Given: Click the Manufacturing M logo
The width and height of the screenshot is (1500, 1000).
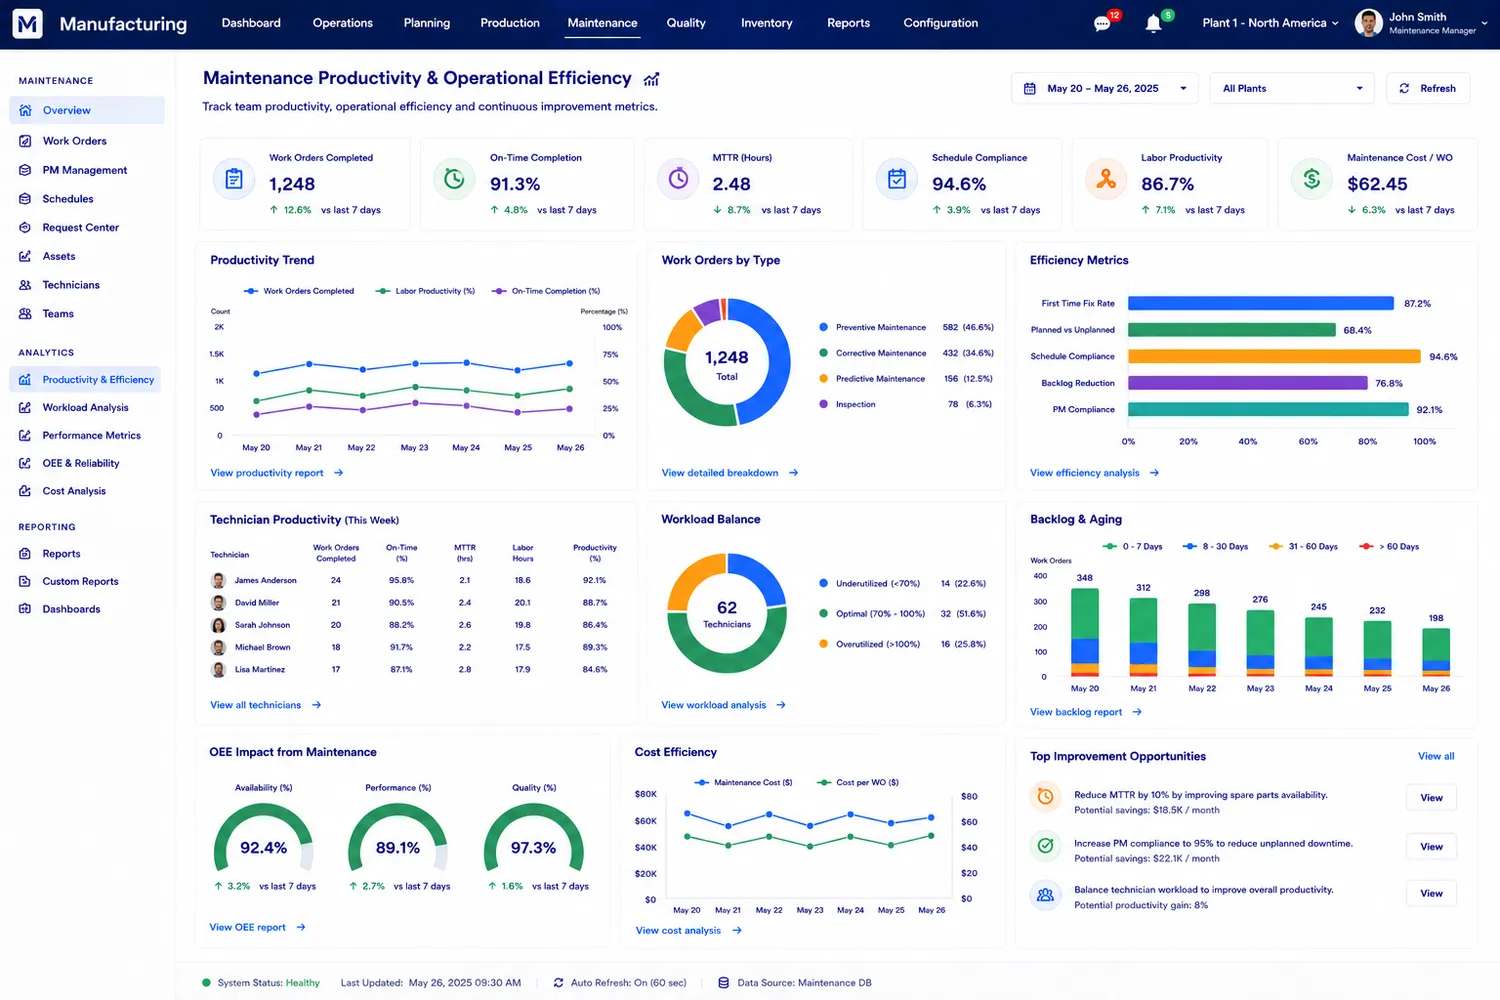Looking at the screenshot, I should pos(27,24).
